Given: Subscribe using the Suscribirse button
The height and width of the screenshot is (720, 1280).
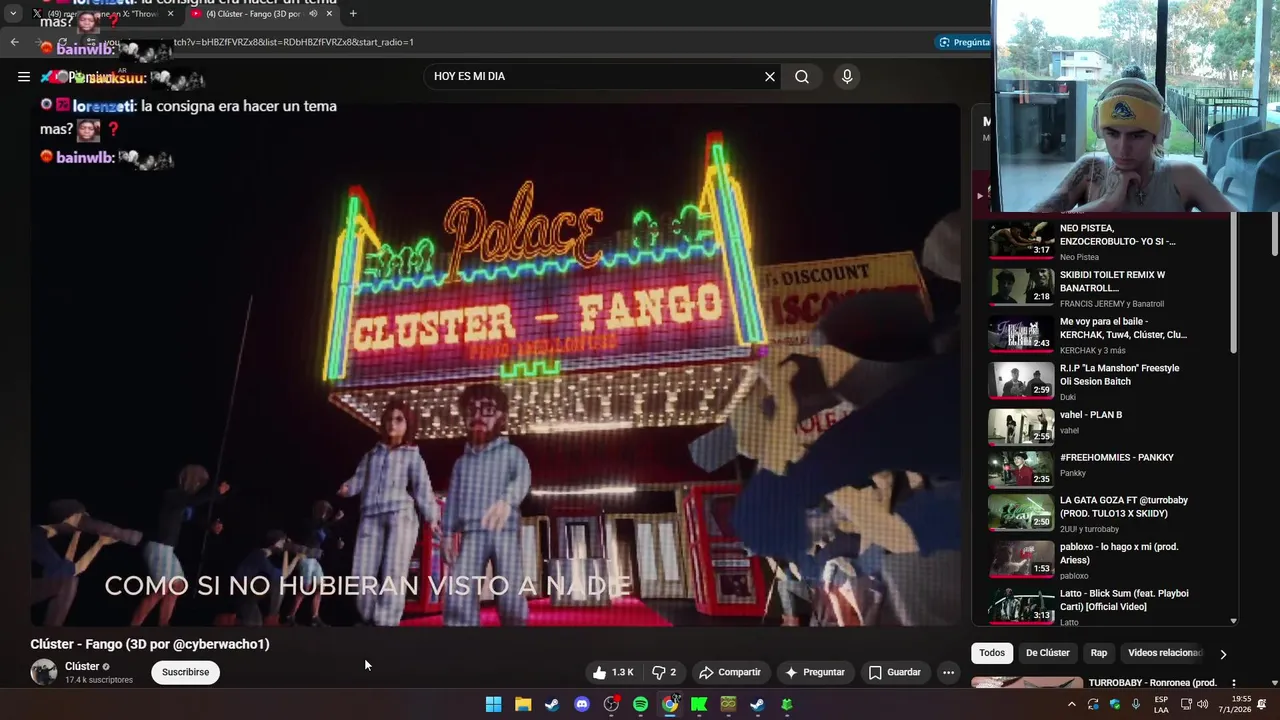Looking at the screenshot, I should tap(185, 672).
